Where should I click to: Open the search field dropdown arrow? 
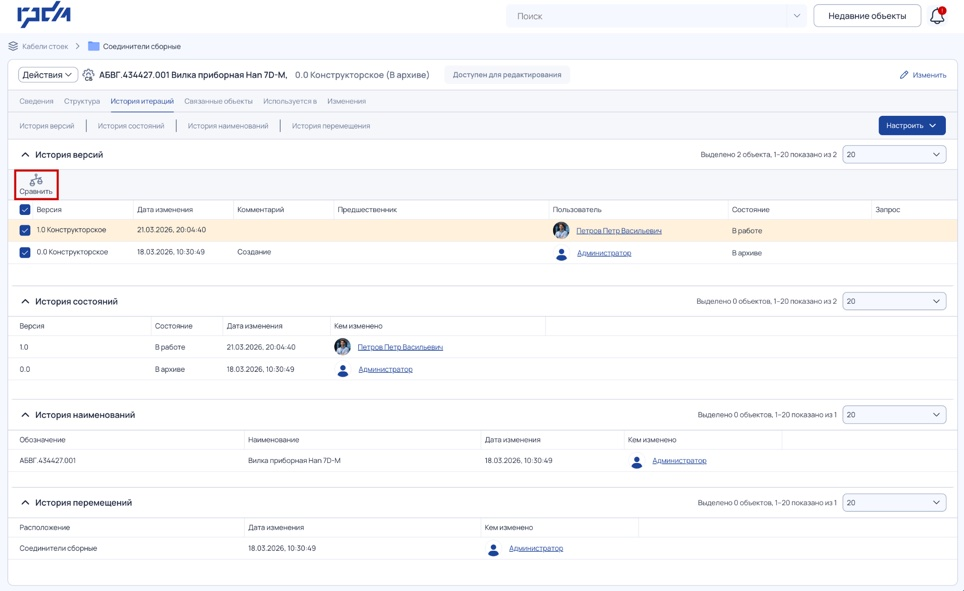coord(797,16)
